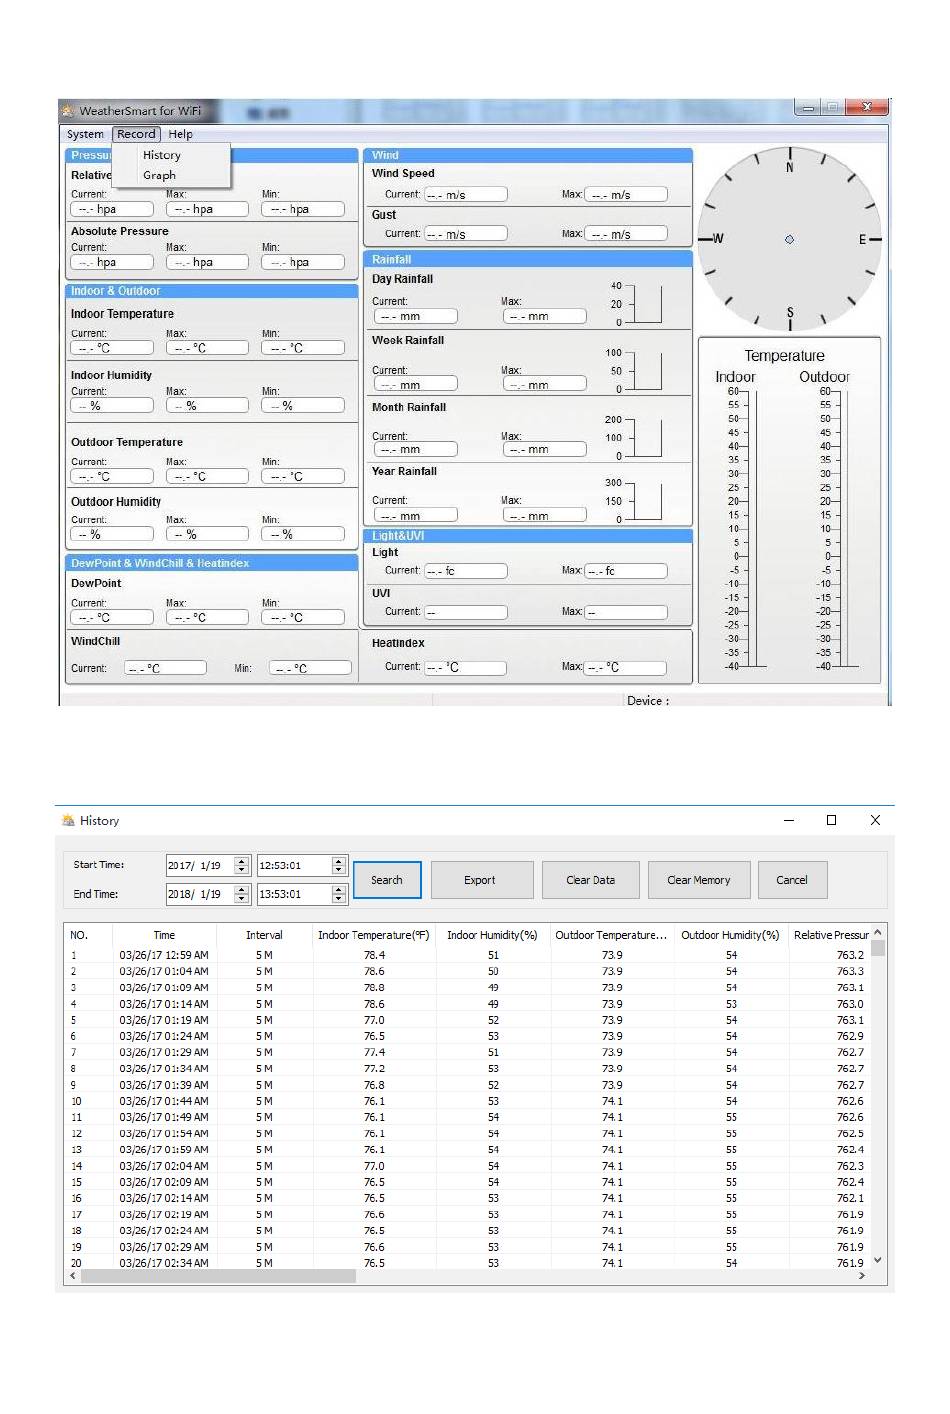950x1414 pixels.
Task: Click the Export button
Action: tap(480, 880)
